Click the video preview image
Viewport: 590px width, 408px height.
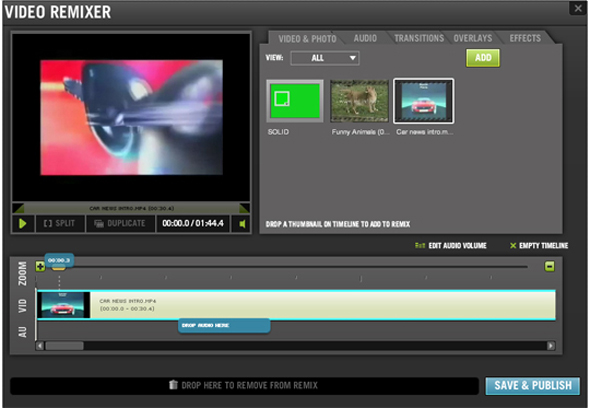click(x=131, y=117)
